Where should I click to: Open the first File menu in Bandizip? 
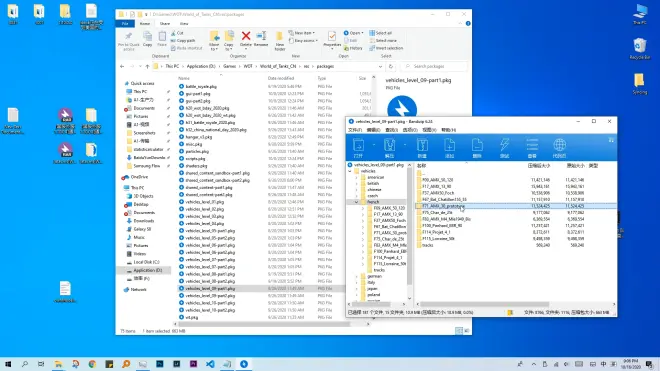pyautogui.click(x=355, y=130)
